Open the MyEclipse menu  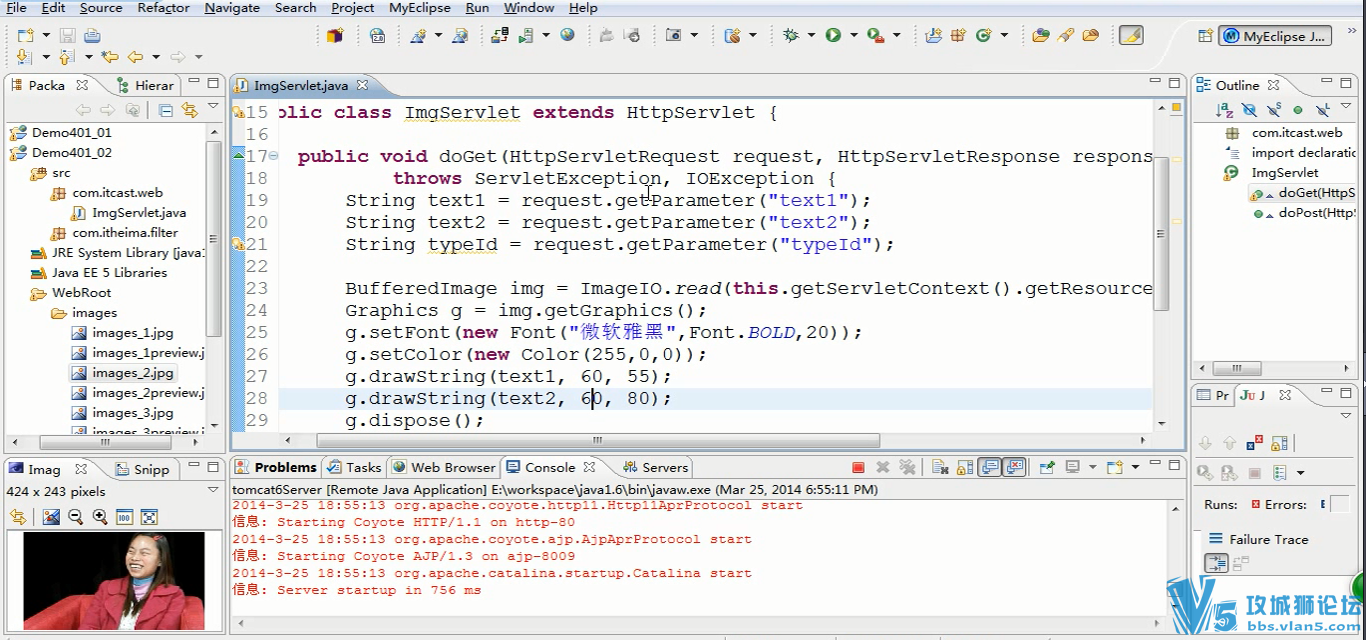click(420, 8)
